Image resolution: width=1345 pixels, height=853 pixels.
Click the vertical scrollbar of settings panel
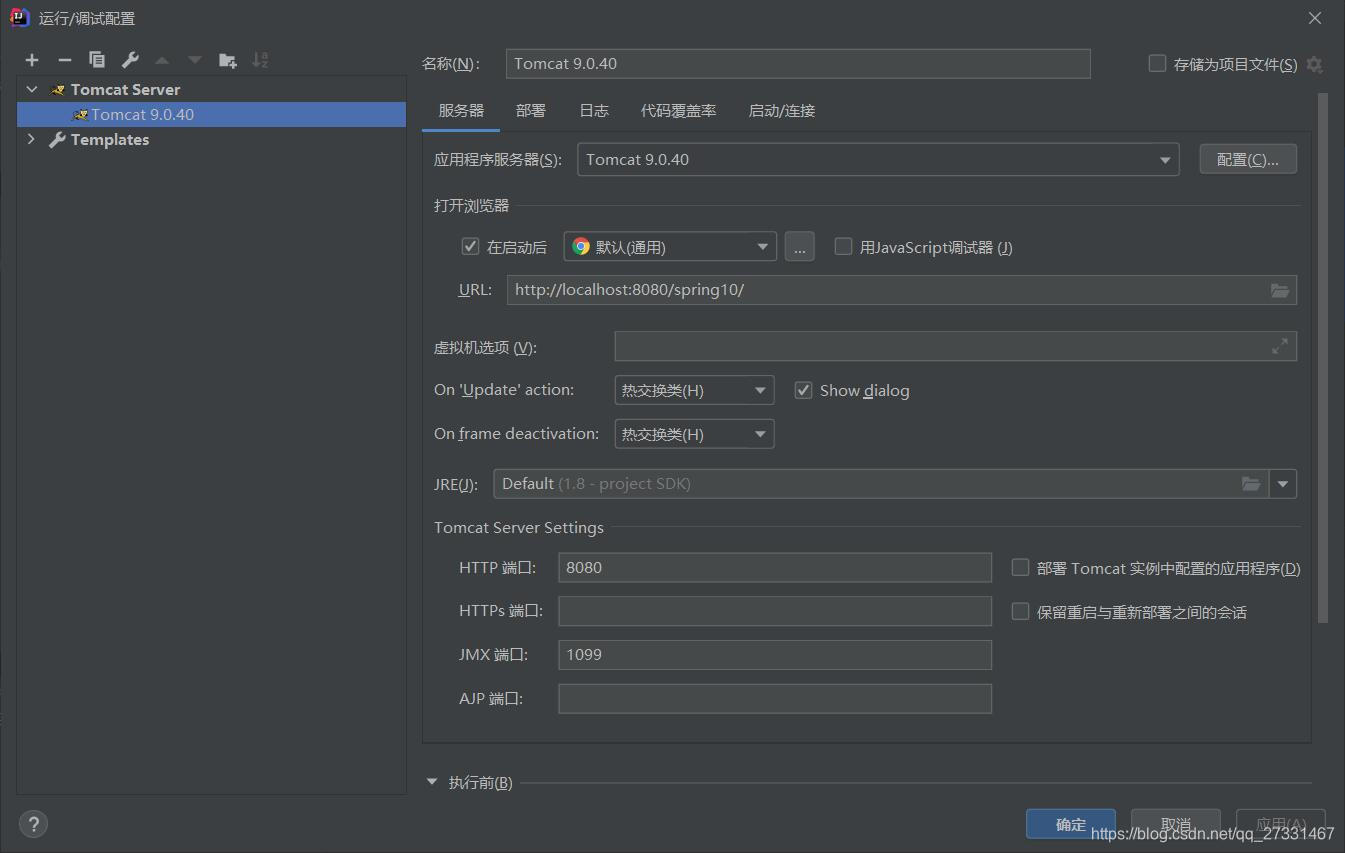[x=1323, y=358]
